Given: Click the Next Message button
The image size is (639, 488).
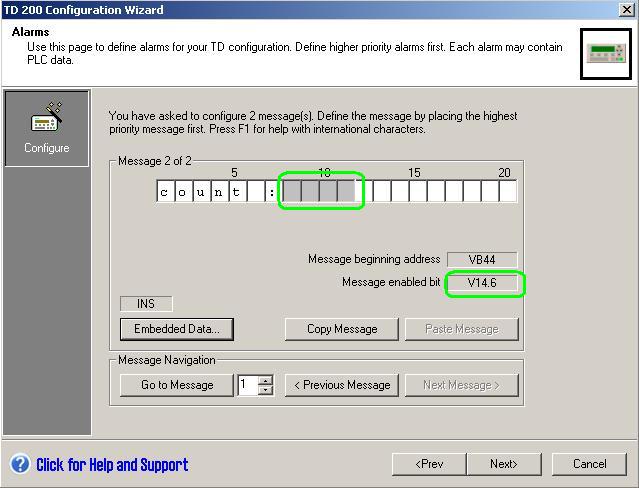Looking at the screenshot, I should [462, 385].
